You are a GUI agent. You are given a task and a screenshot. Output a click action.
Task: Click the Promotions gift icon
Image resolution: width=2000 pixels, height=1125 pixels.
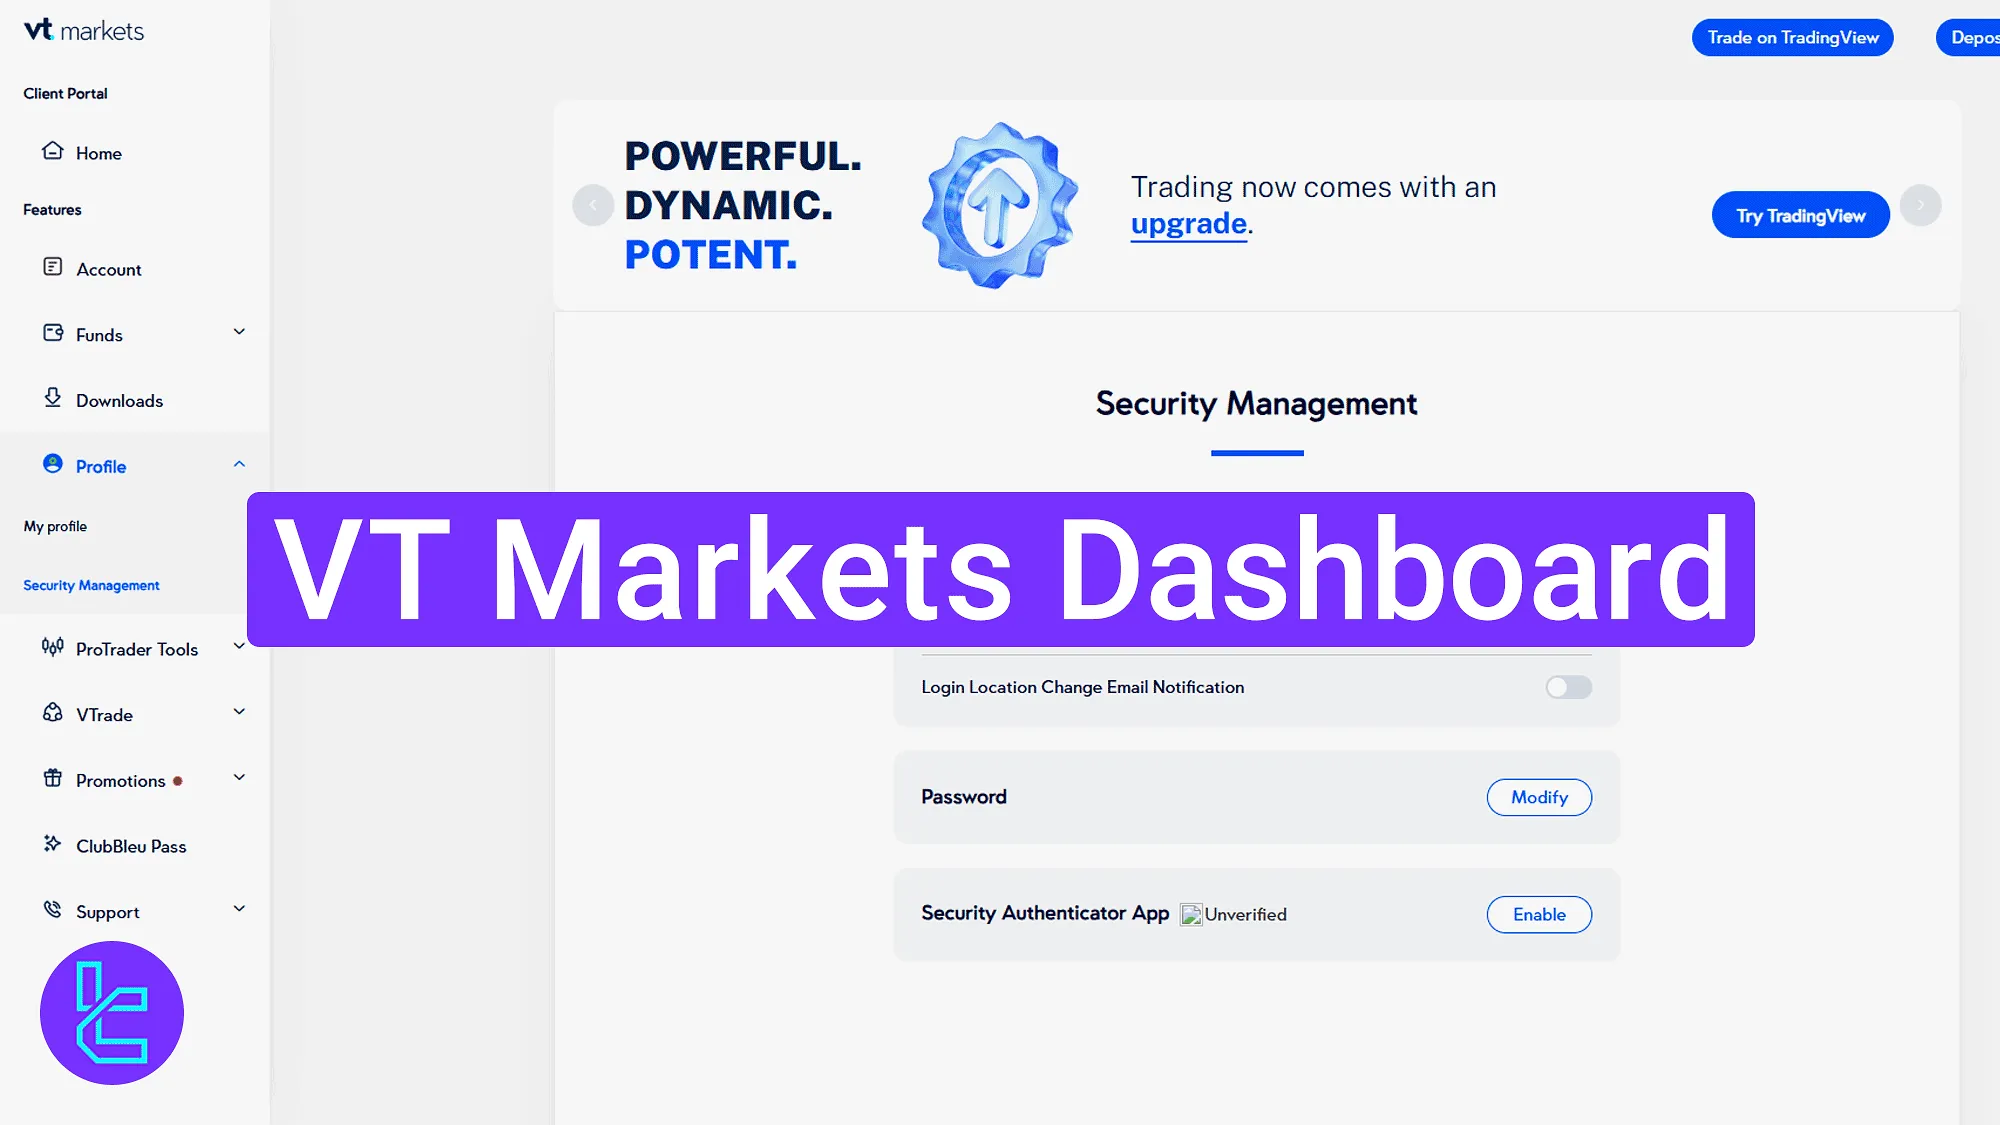[x=52, y=778]
